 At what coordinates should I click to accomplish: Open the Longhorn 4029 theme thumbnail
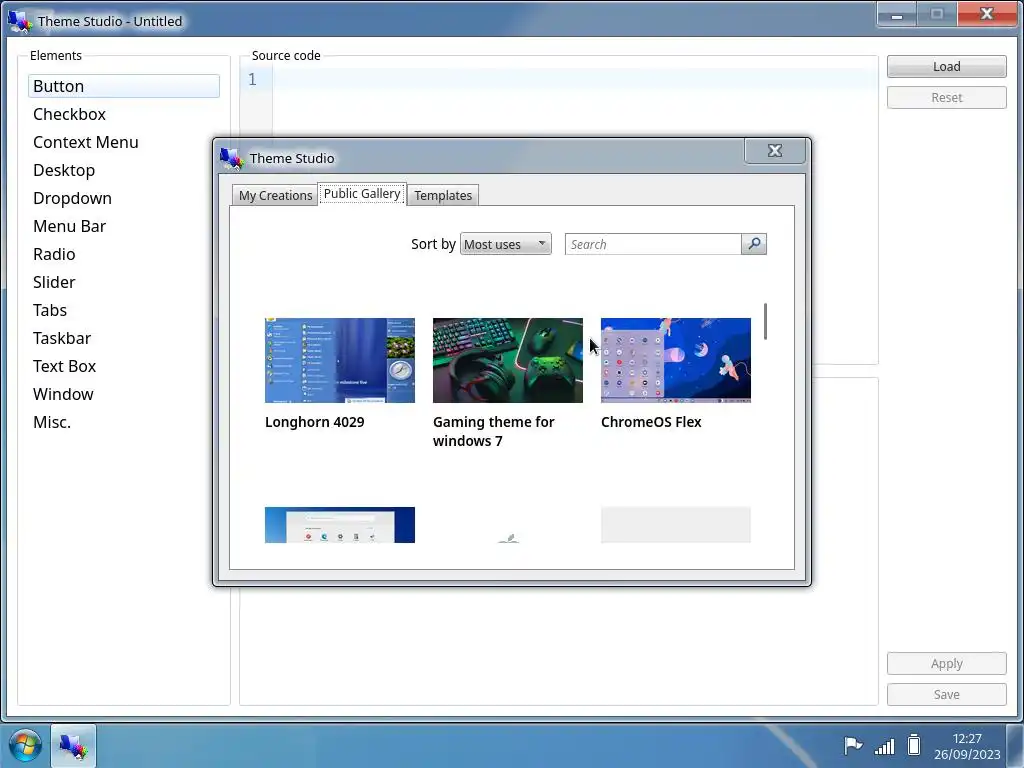[340, 360]
